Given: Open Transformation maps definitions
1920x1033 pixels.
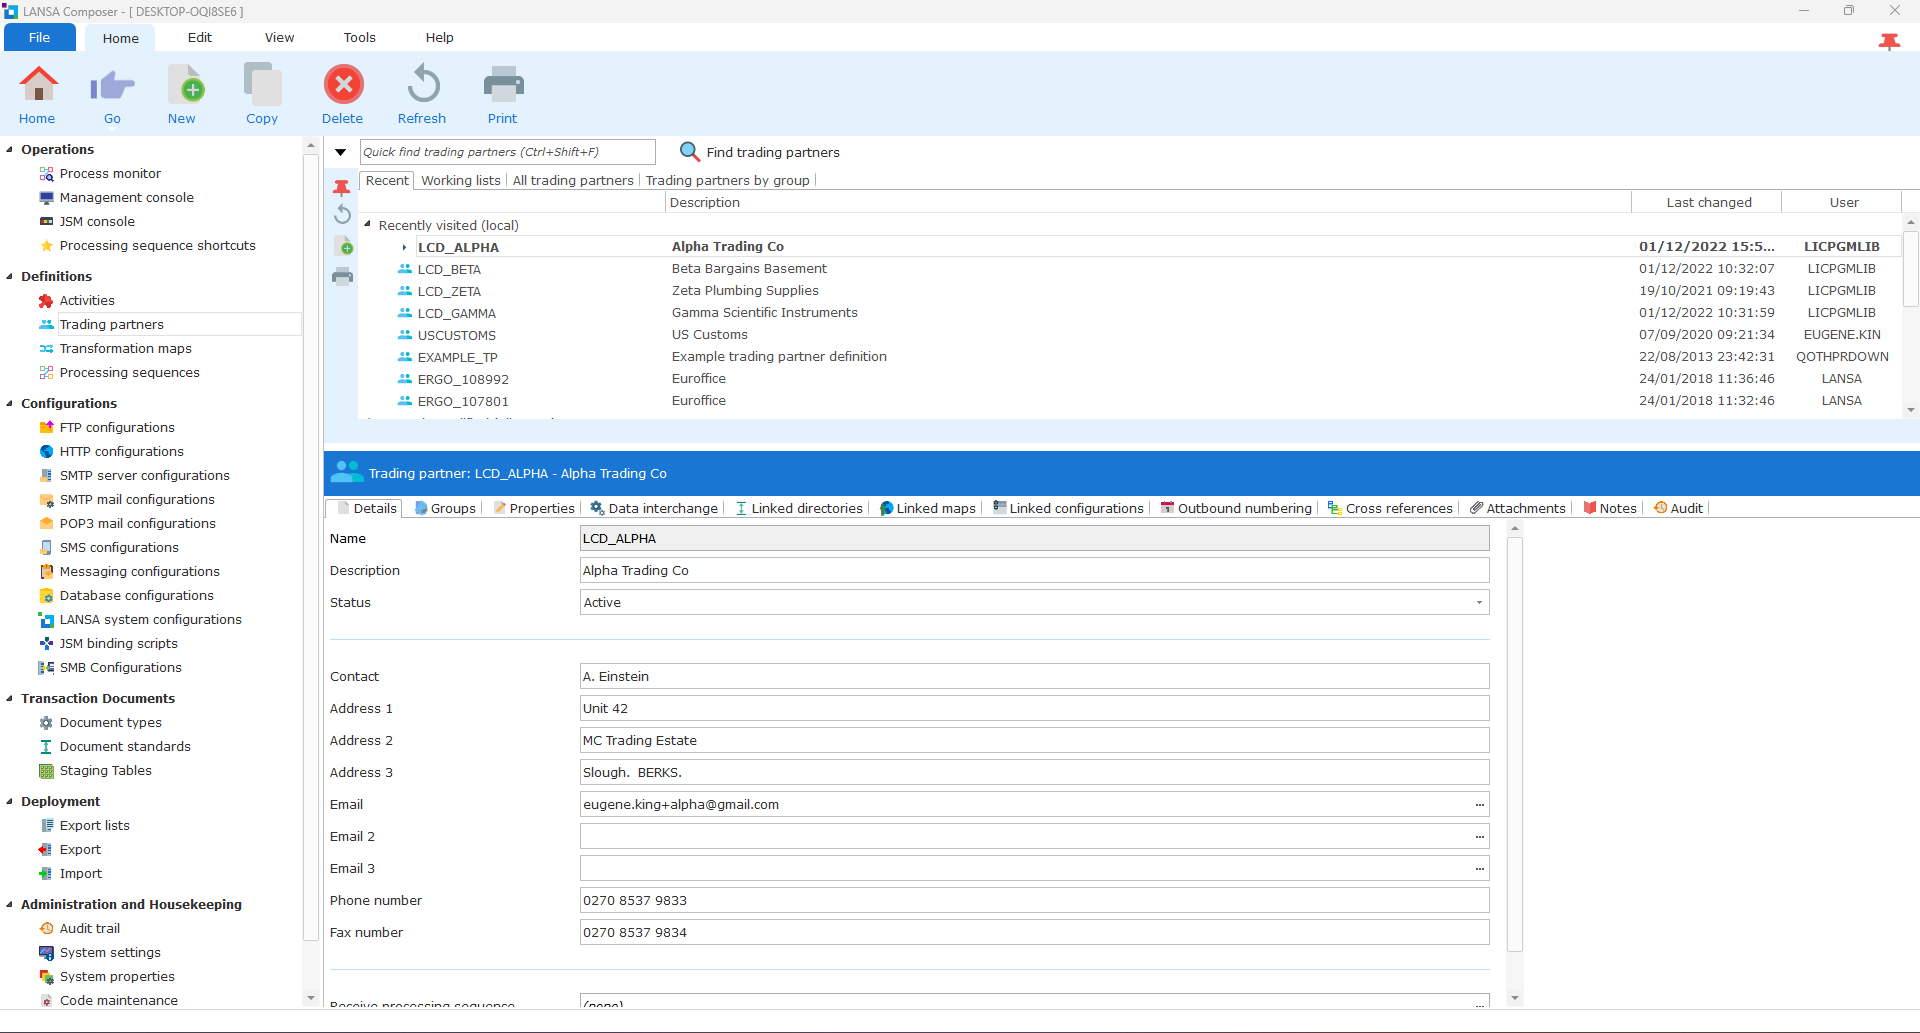Looking at the screenshot, I should (x=125, y=349).
